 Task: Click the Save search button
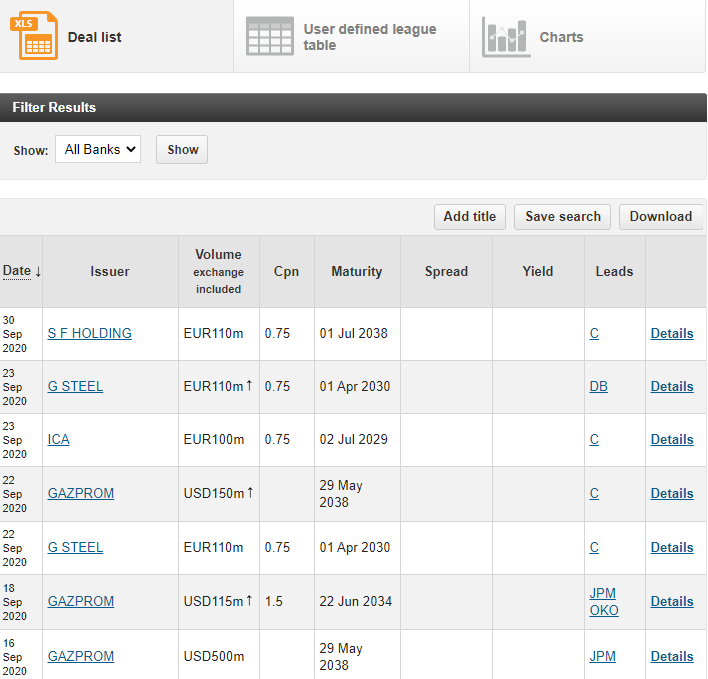(x=562, y=217)
